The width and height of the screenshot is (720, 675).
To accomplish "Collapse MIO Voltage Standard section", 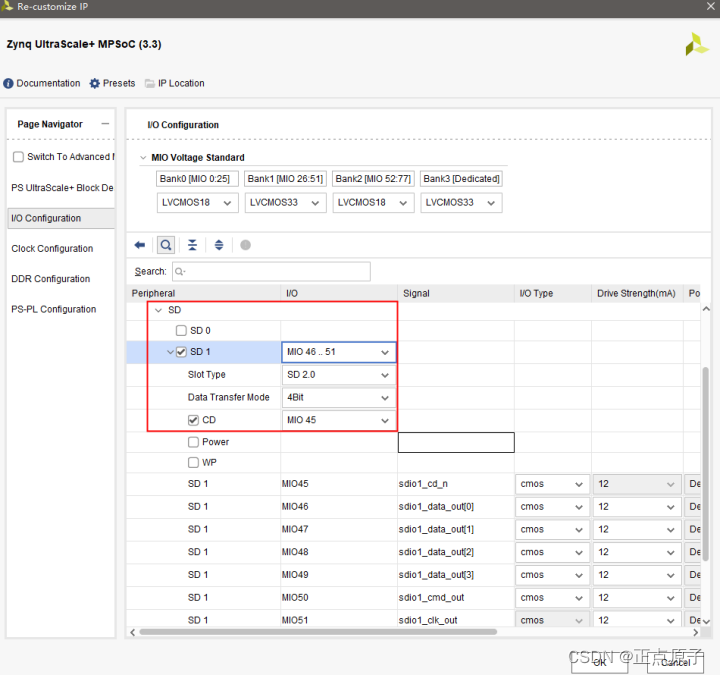I will tap(143, 158).
